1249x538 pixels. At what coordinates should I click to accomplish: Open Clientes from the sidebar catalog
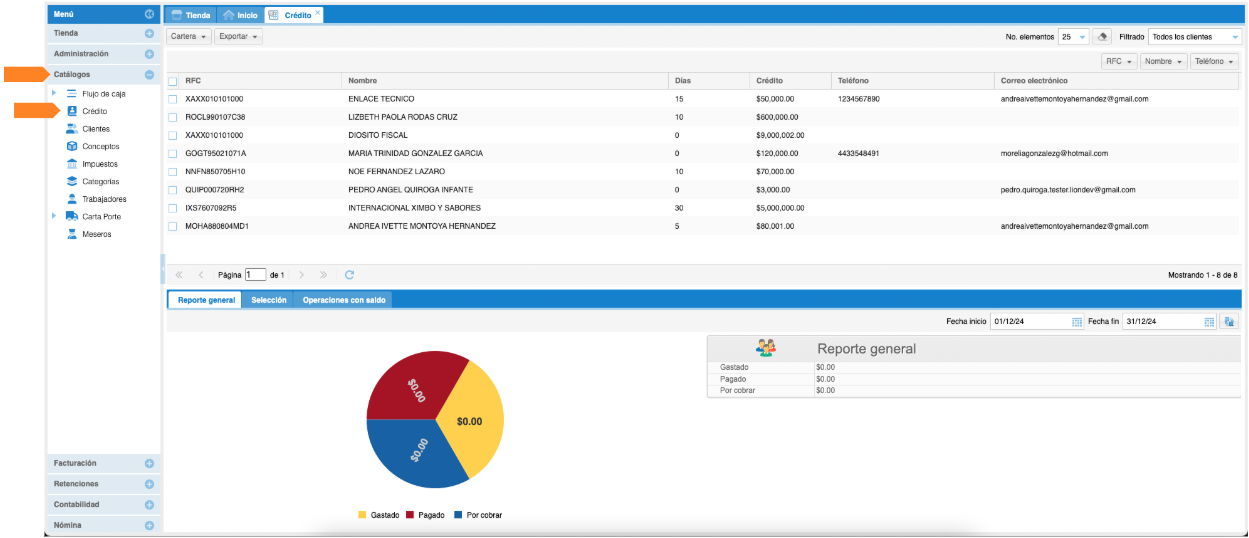[x=96, y=129]
